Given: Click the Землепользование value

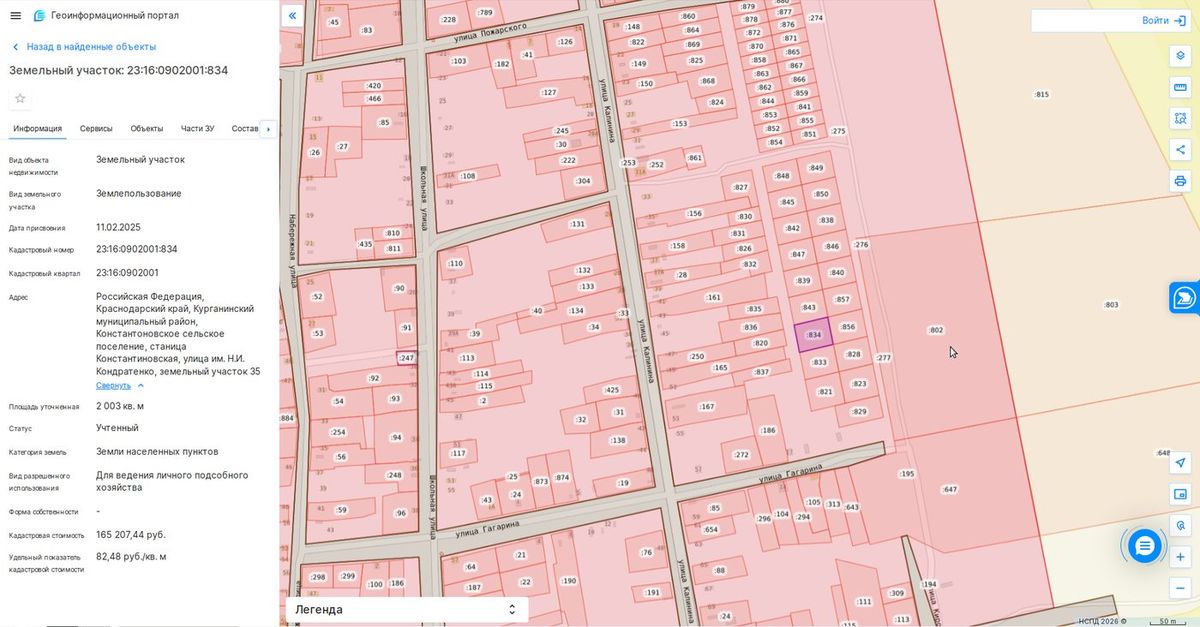Looking at the screenshot, I should pyautogui.click(x=139, y=193).
